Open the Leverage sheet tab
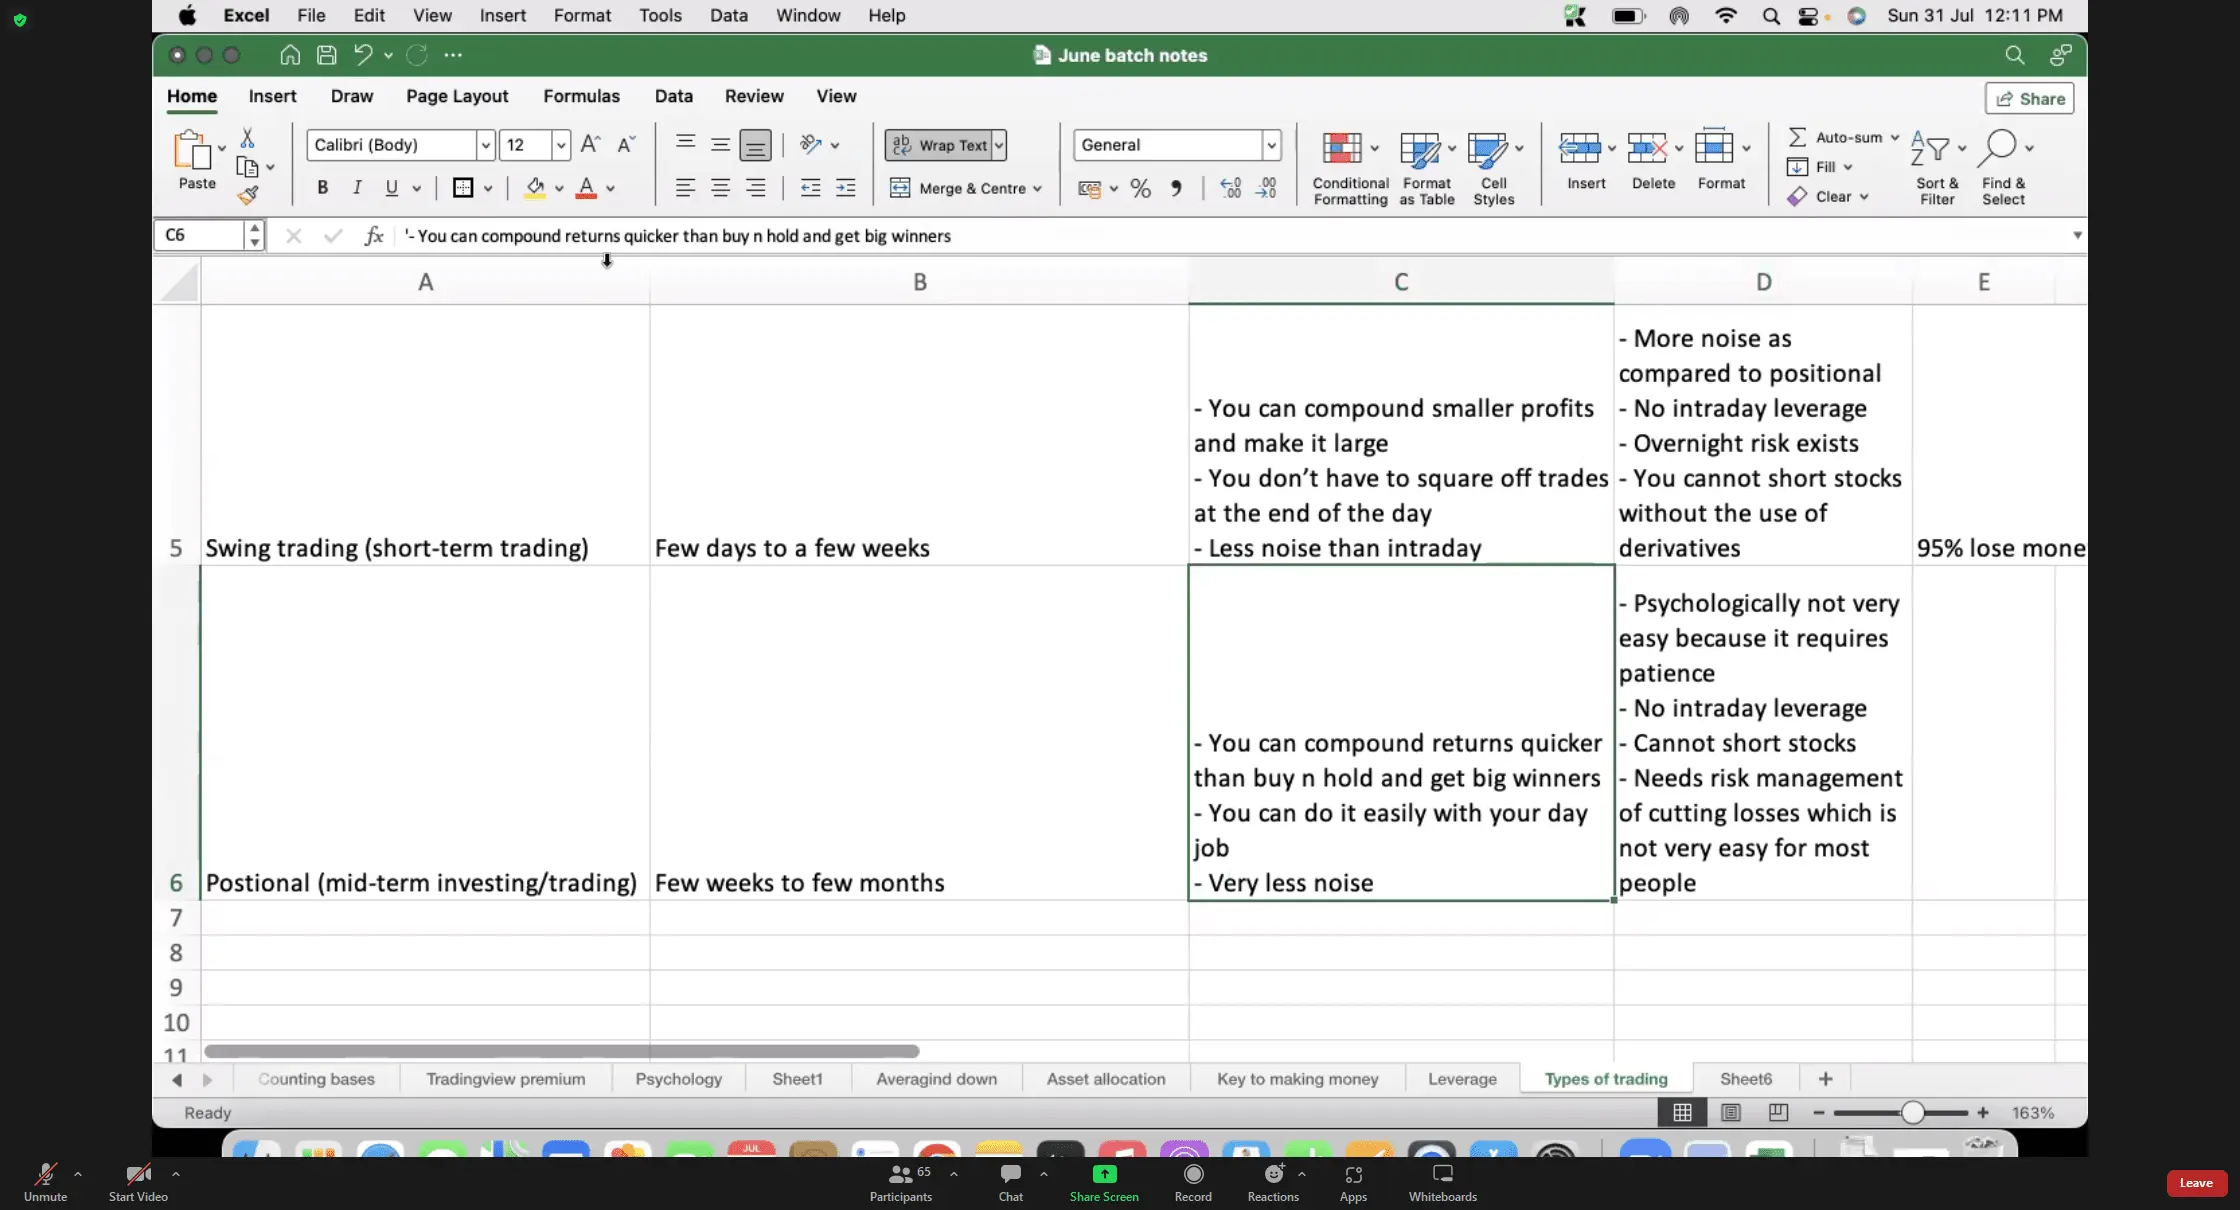The width and height of the screenshot is (2240, 1210). [1462, 1079]
